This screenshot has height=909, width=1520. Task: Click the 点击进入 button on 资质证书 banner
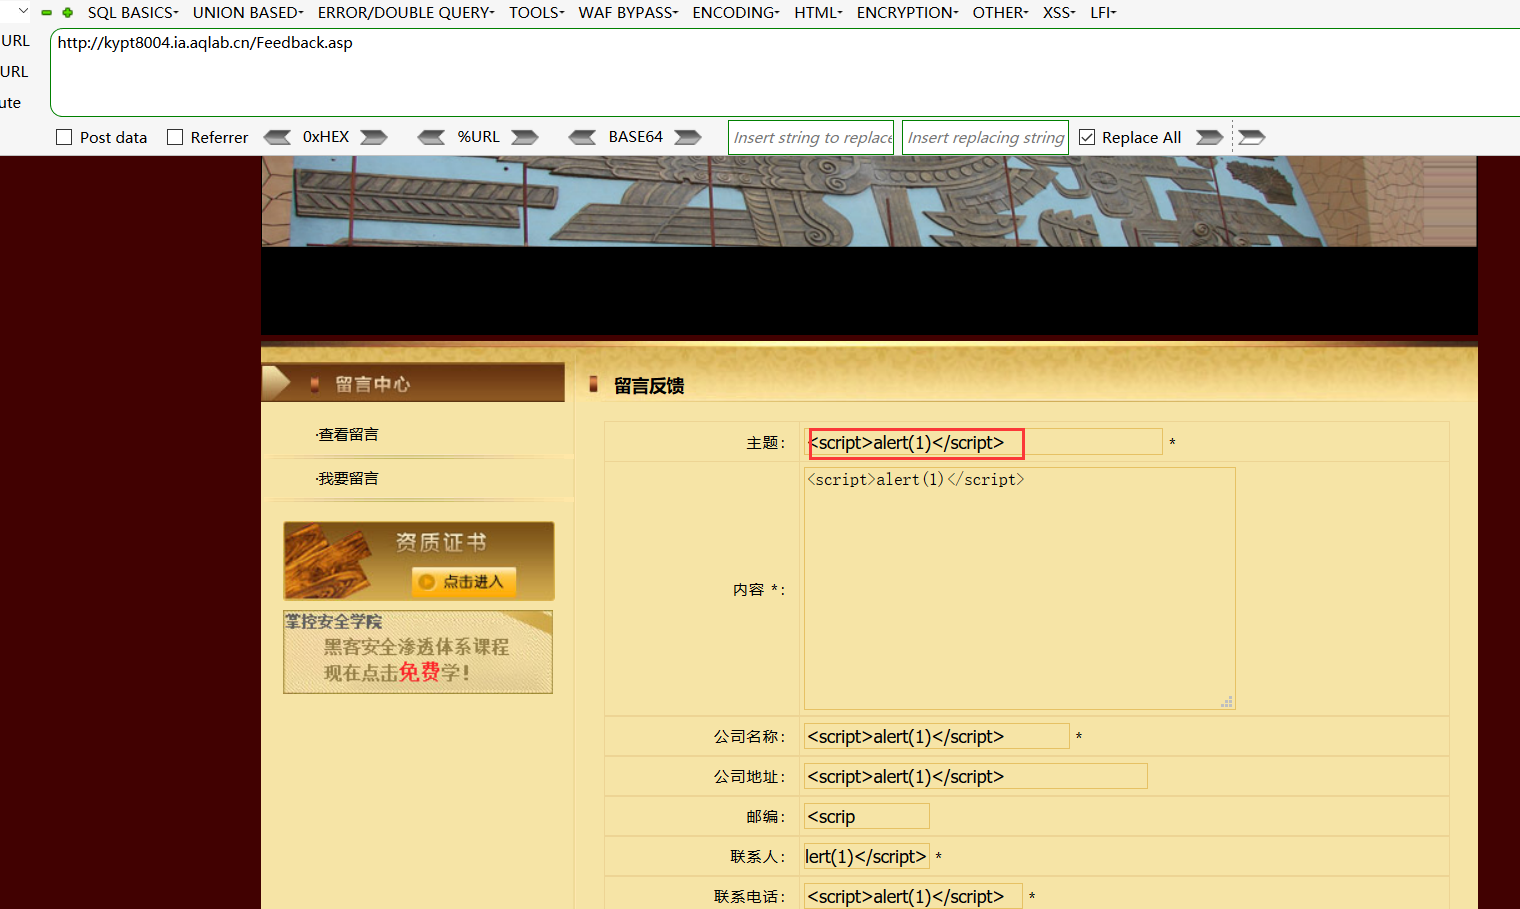(x=465, y=582)
